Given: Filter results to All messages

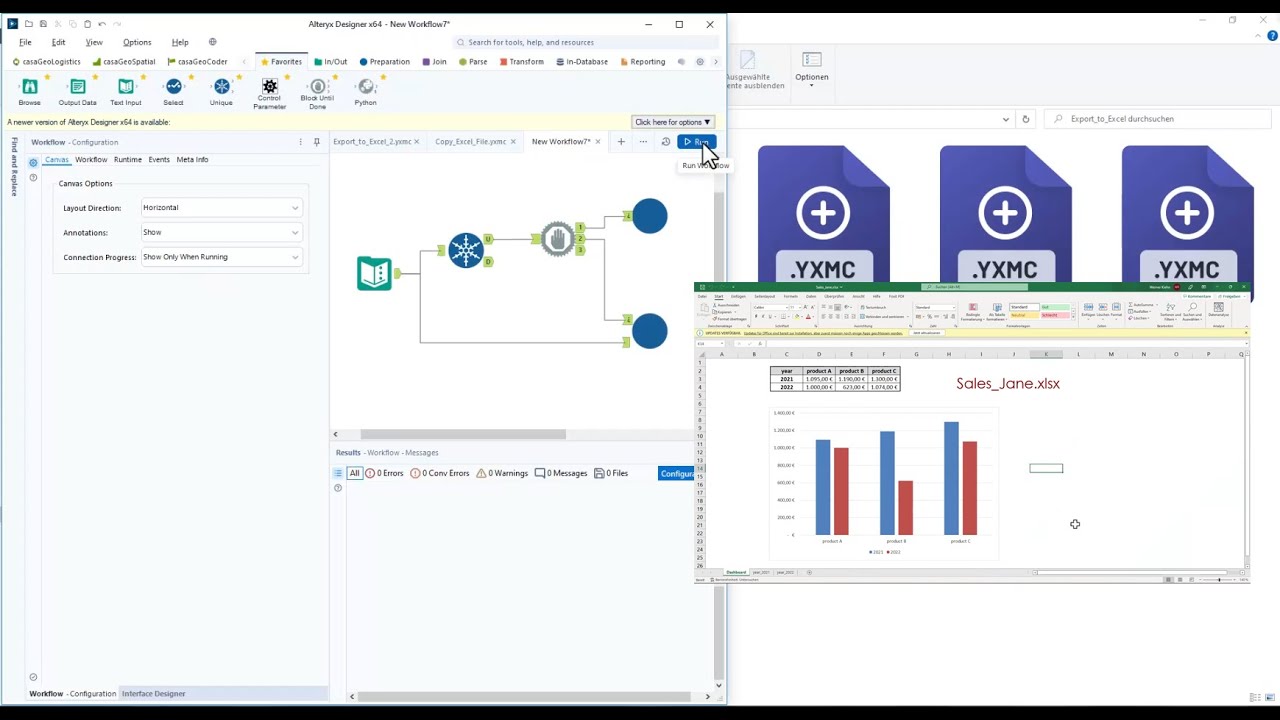Looking at the screenshot, I should pos(354,473).
